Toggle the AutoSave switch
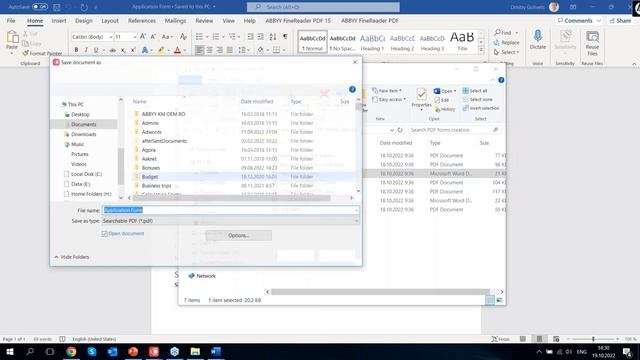 click(x=40, y=7)
